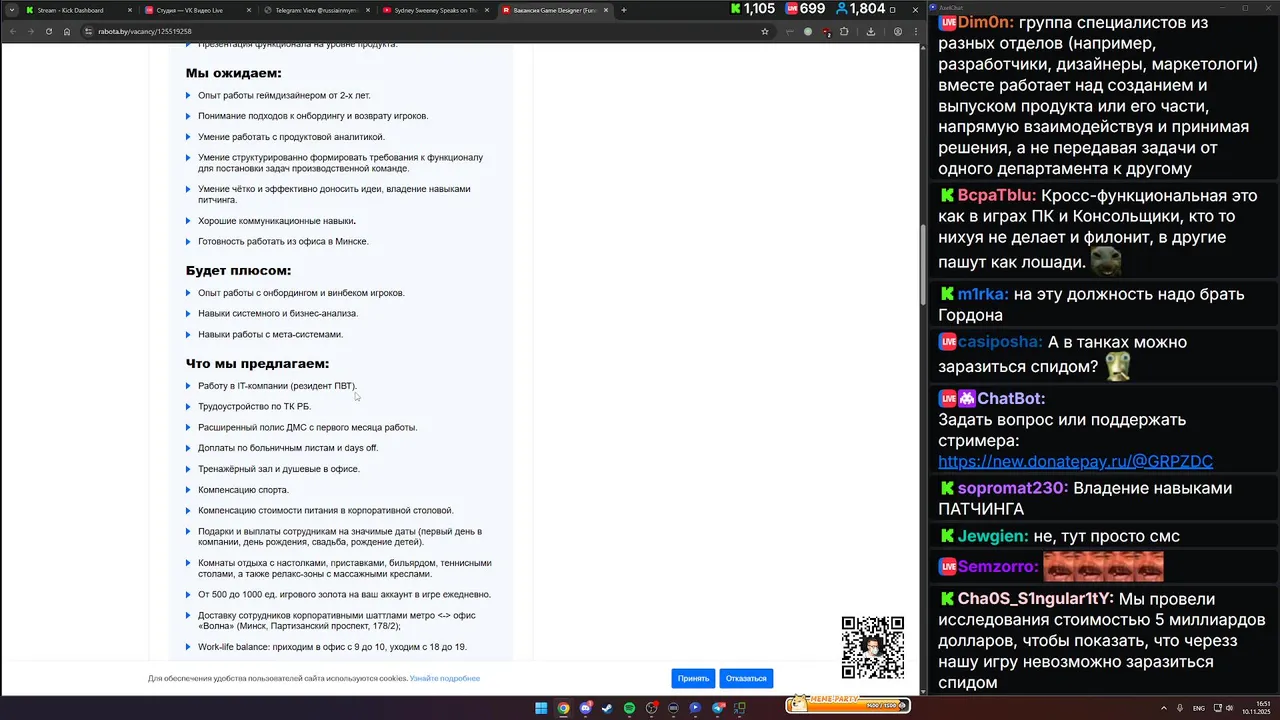Click the Meme Party progress bar

(x=847, y=704)
